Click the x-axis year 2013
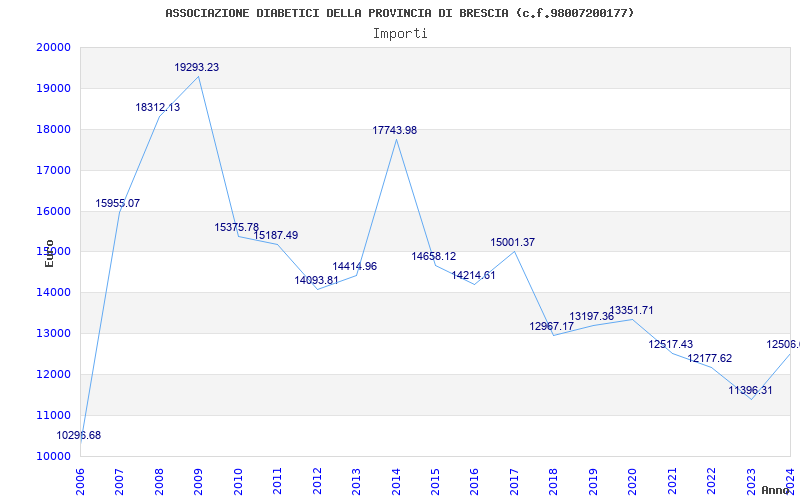Screen dimensions: 800x500 pyautogui.click(x=356, y=481)
